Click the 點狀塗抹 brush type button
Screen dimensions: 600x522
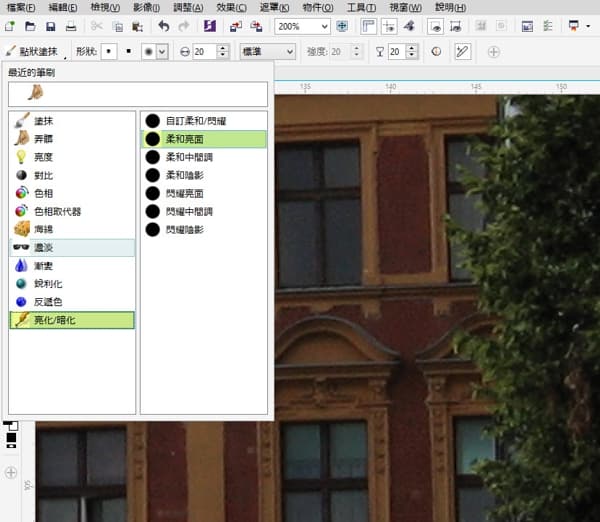42,51
